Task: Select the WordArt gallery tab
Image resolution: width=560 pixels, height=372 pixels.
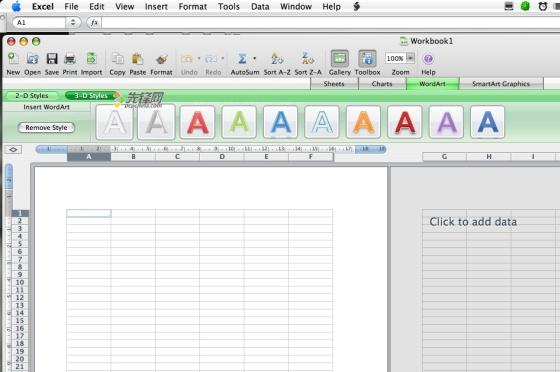Action: pos(432,84)
